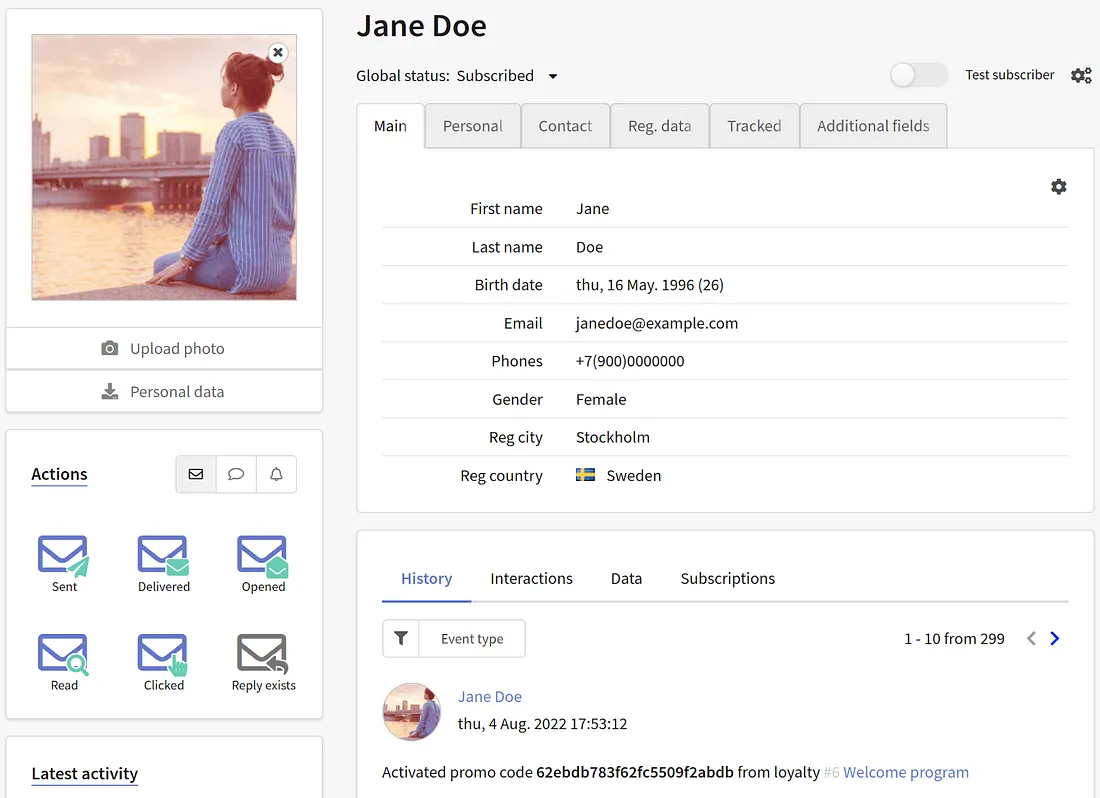1100x798 pixels.
Task: Click the Sweden flag icon
Action: tap(585, 475)
